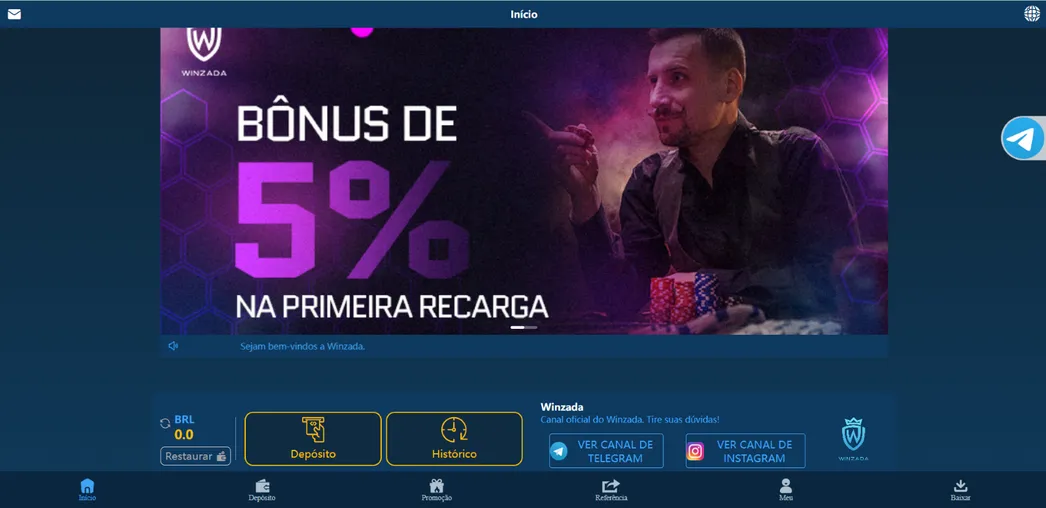Go to Início tab in bottom bar
Screen dimensions: 1046x508
pyautogui.click(x=87, y=490)
